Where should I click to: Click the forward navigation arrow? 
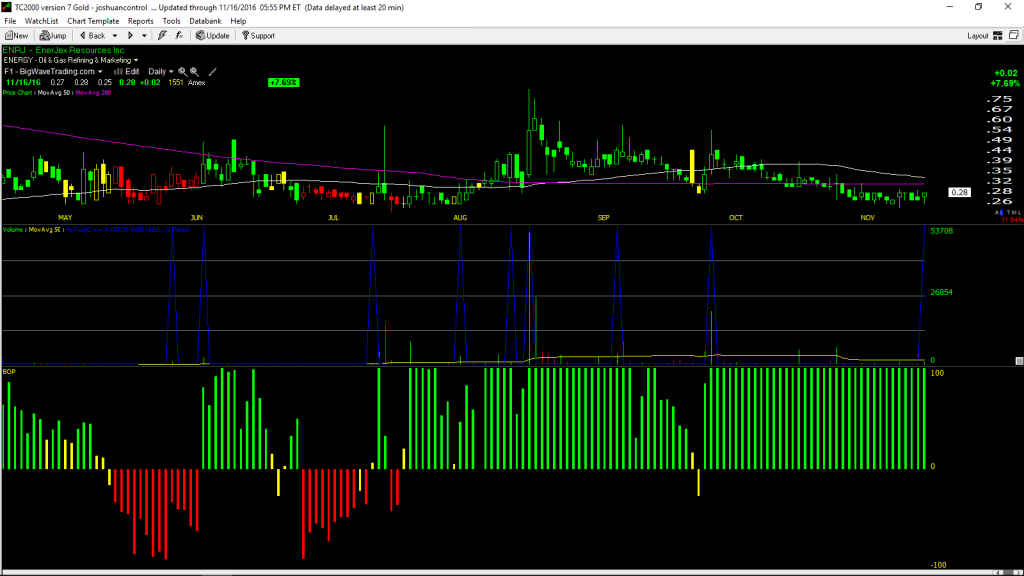coord(130,36)
